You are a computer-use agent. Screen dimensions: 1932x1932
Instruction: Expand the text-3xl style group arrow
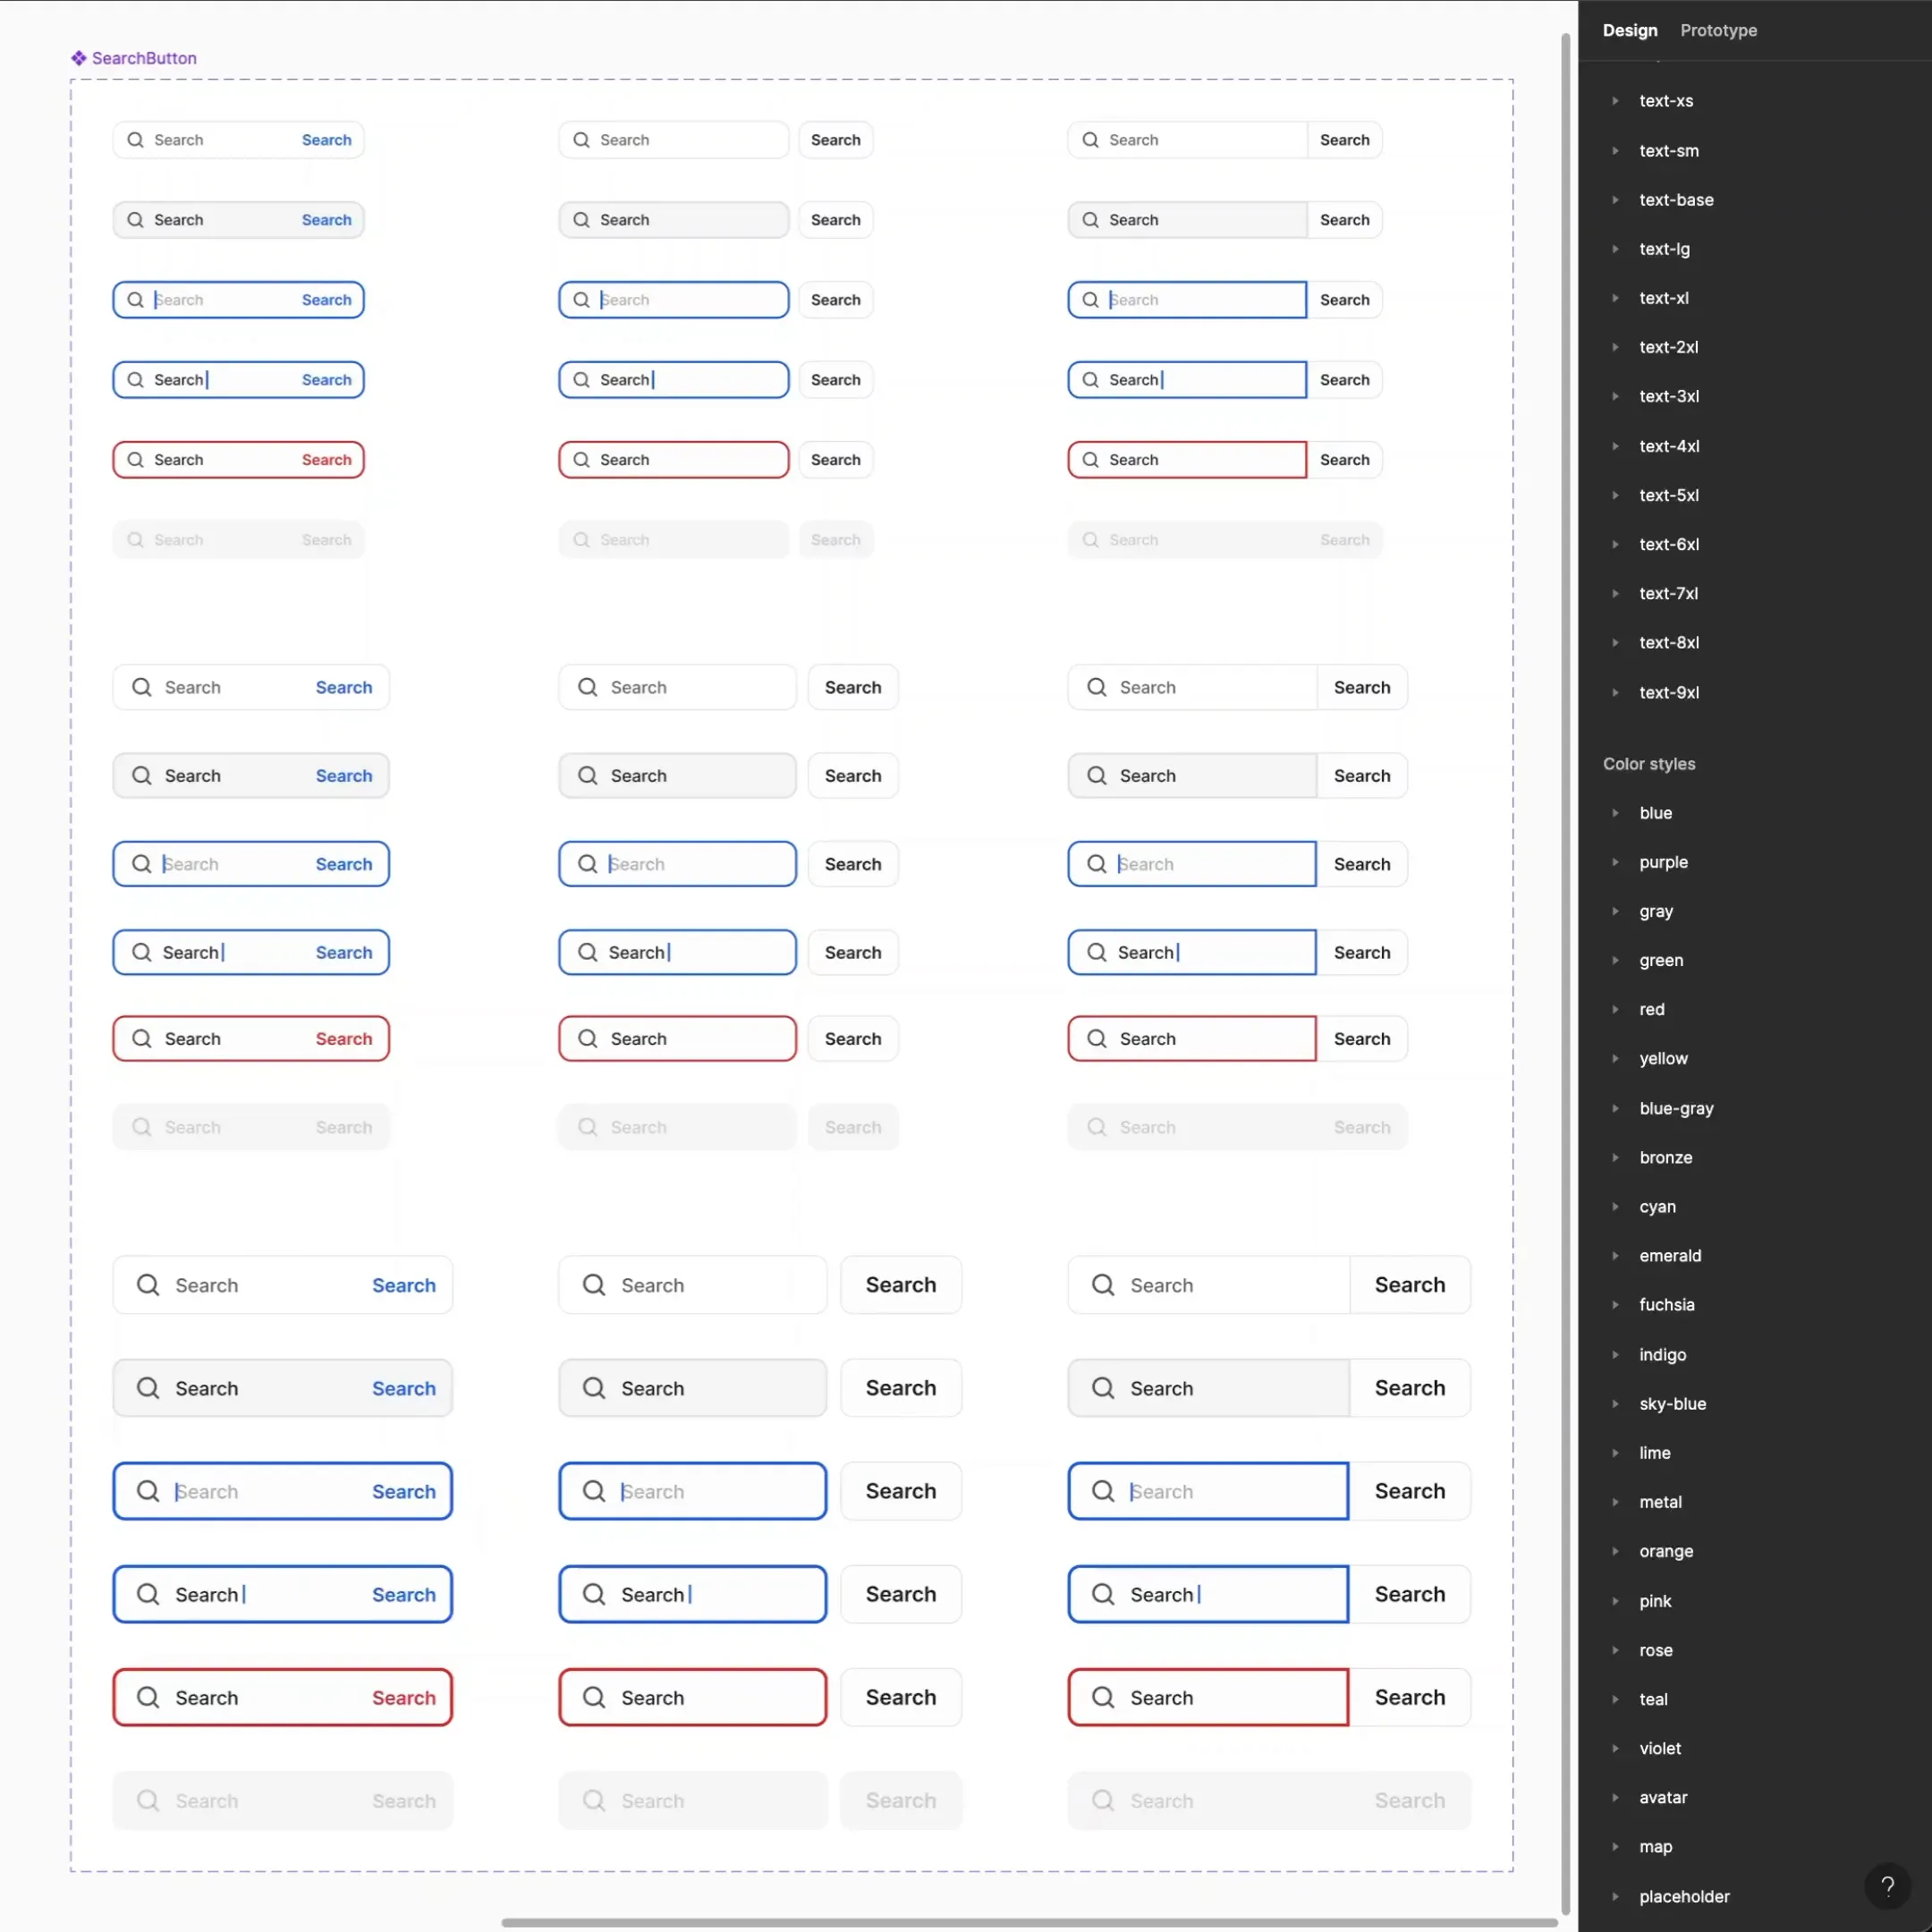(x=1615, y=396)
